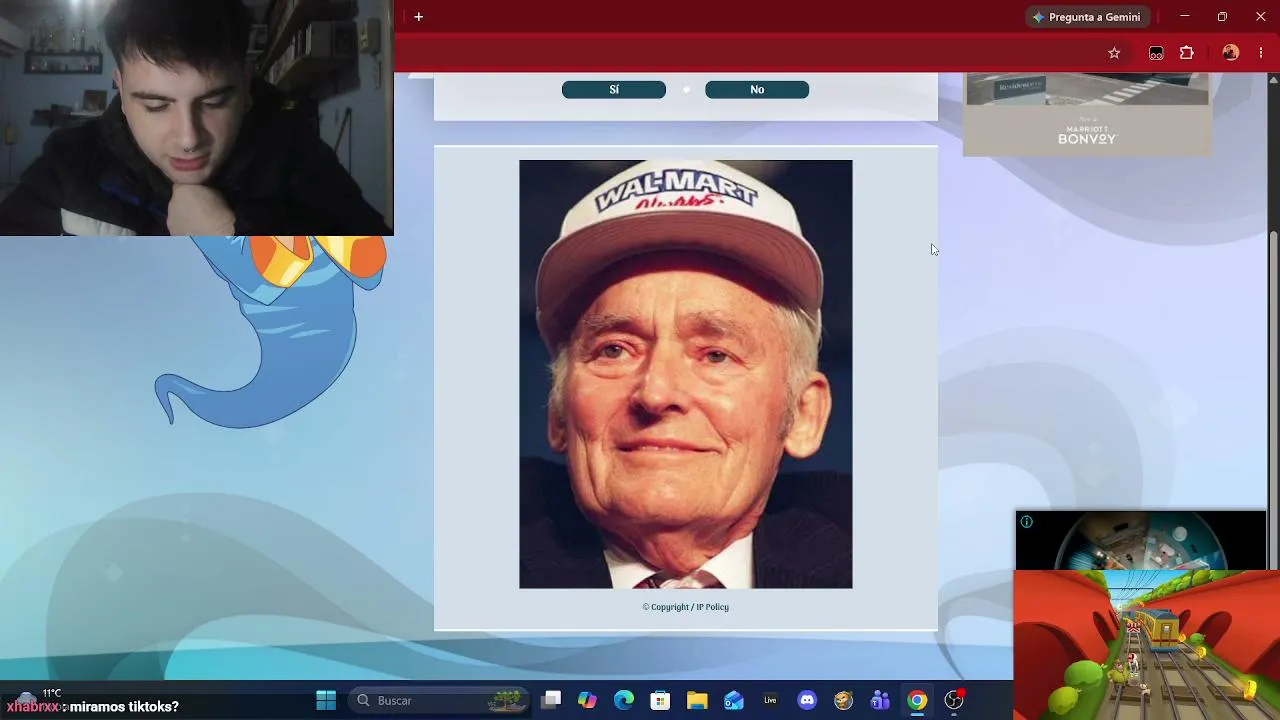Open Microsoft Store from the taskbar
Viewport: 1280px width, 720px height.
(x=660, y=700)
